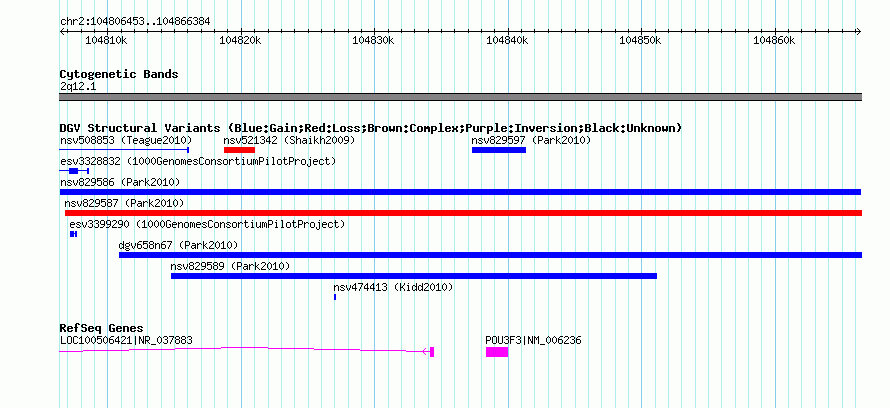Screen dimensions: 890x408
Task: Click the chr2:104806453..104866384 coordinate text
Action: click(x=135, y=22)
